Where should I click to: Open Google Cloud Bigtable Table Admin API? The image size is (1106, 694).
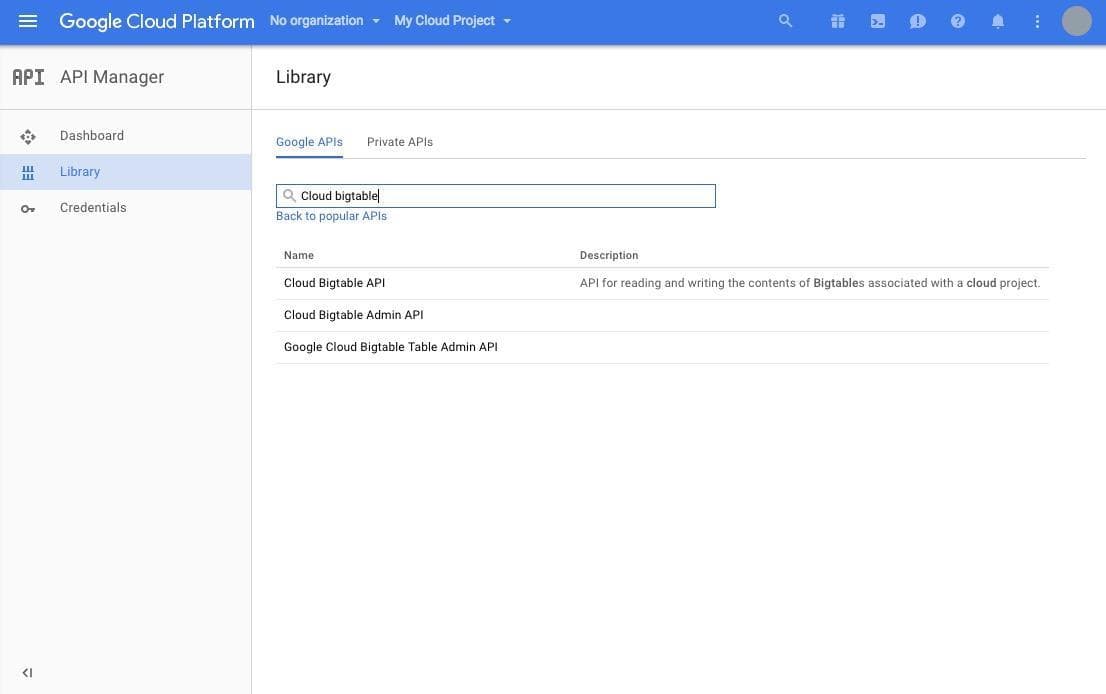[391, 347]
